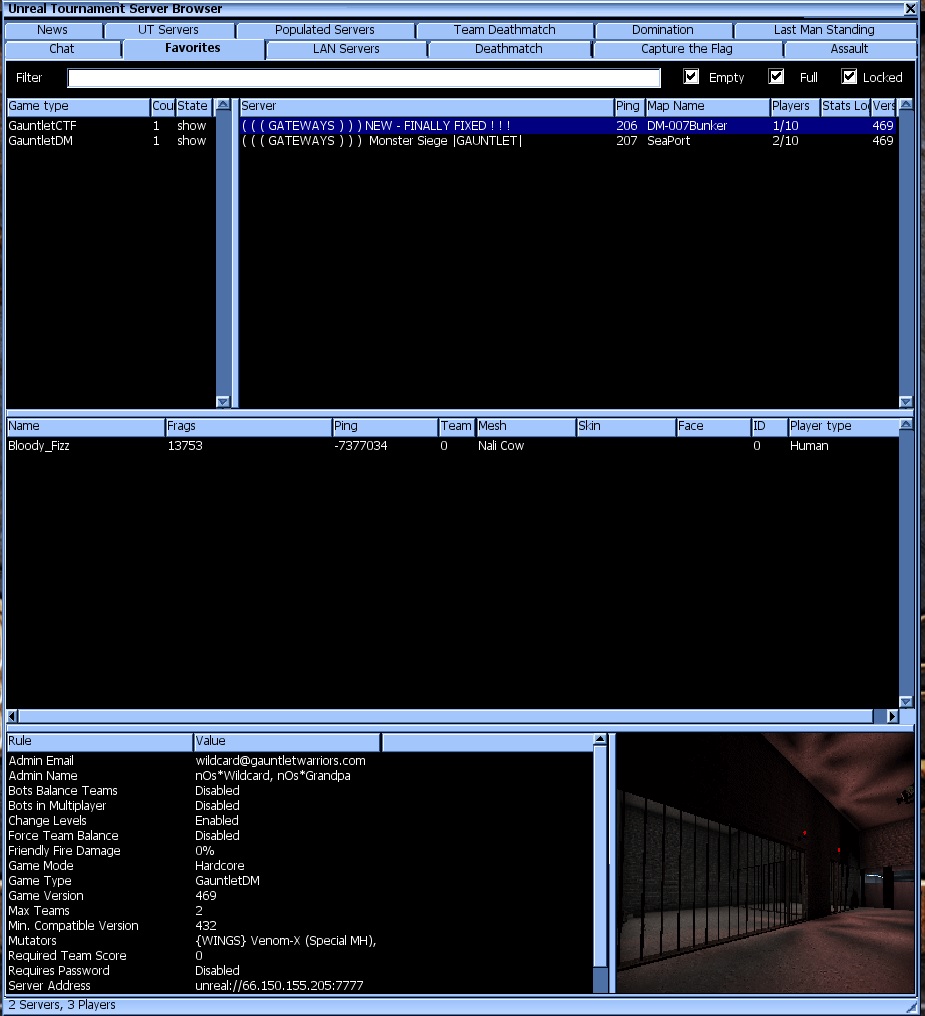Click the Team column header
925x1016 pixels.
tap(457, 426)
